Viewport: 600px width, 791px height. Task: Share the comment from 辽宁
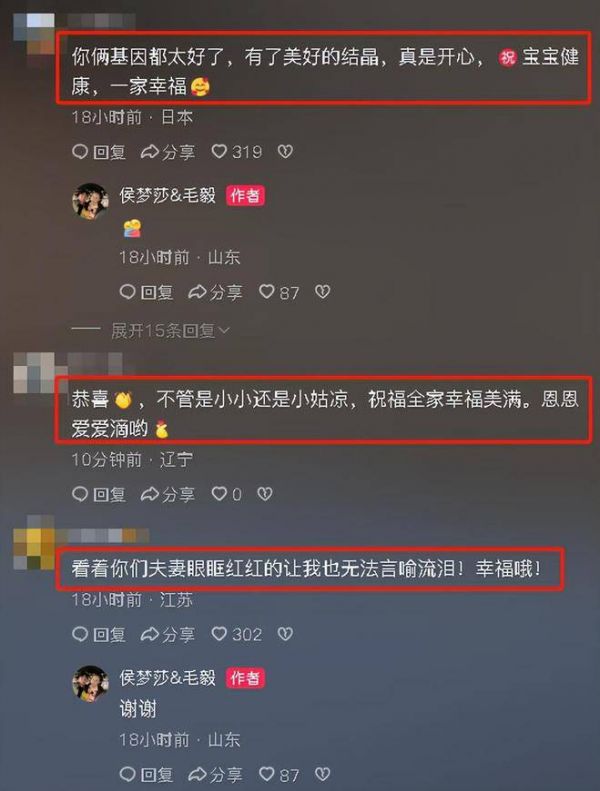pyautogui.click(x=168, y=493)
